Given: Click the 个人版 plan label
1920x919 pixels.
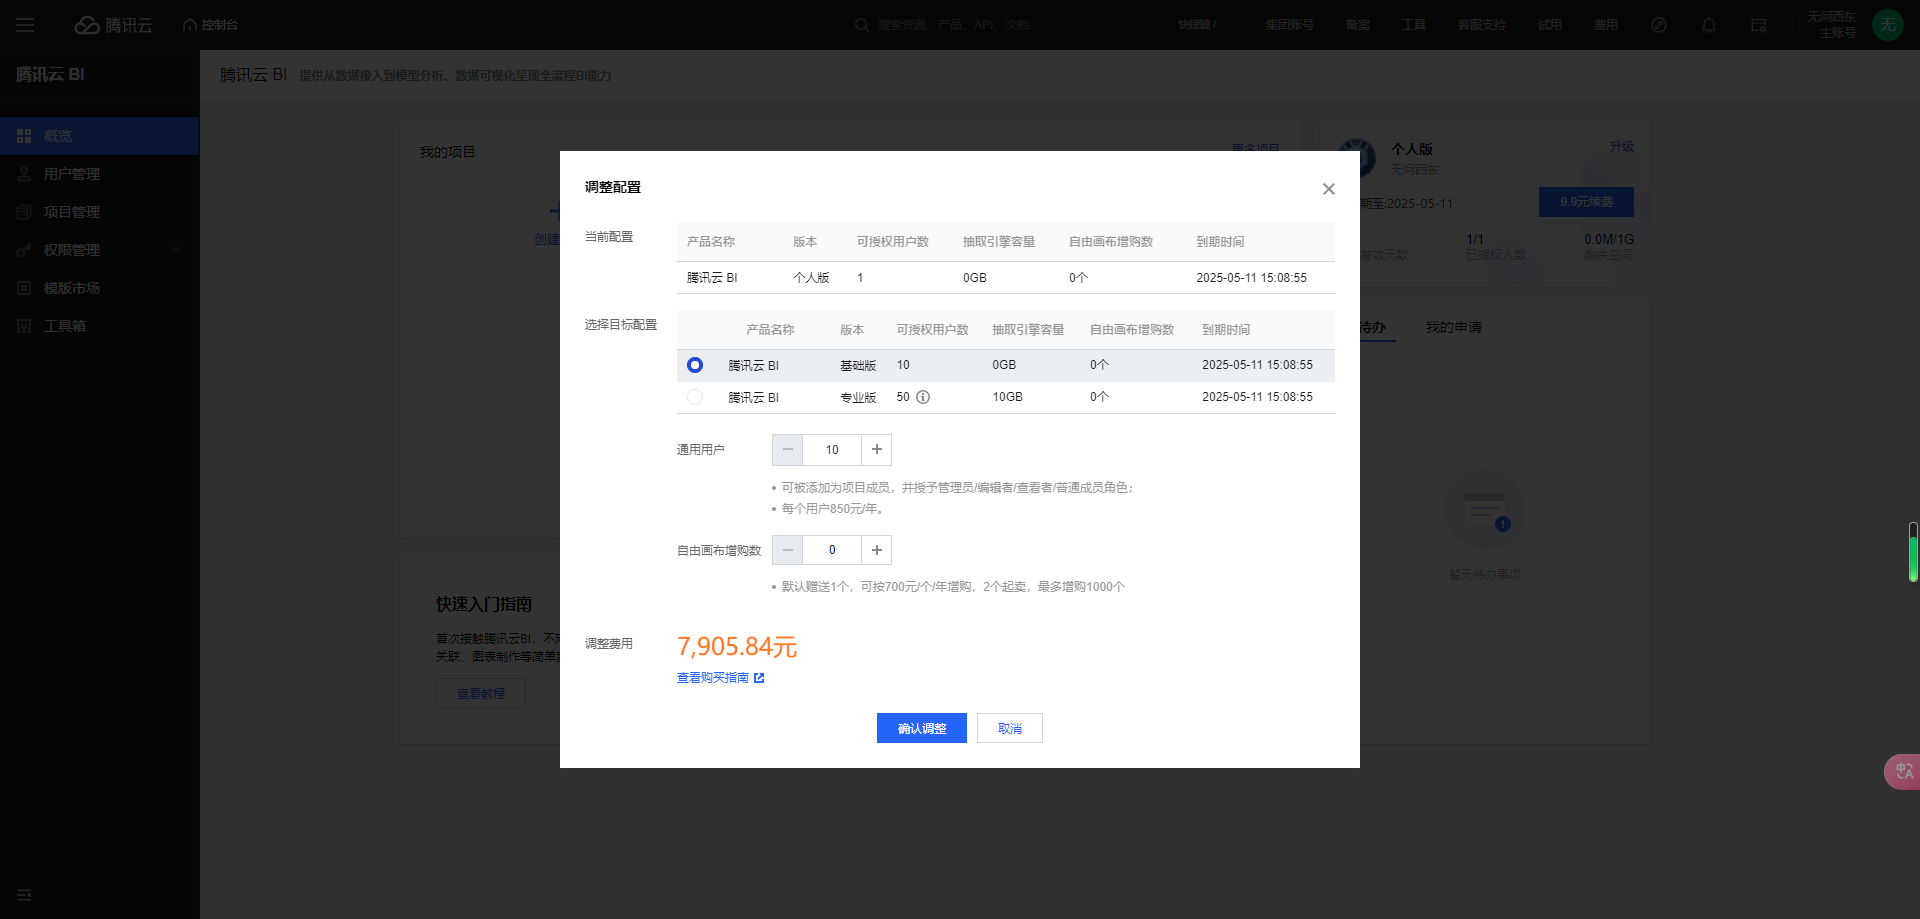Looking at the screenshot, I should [1412, 149].
